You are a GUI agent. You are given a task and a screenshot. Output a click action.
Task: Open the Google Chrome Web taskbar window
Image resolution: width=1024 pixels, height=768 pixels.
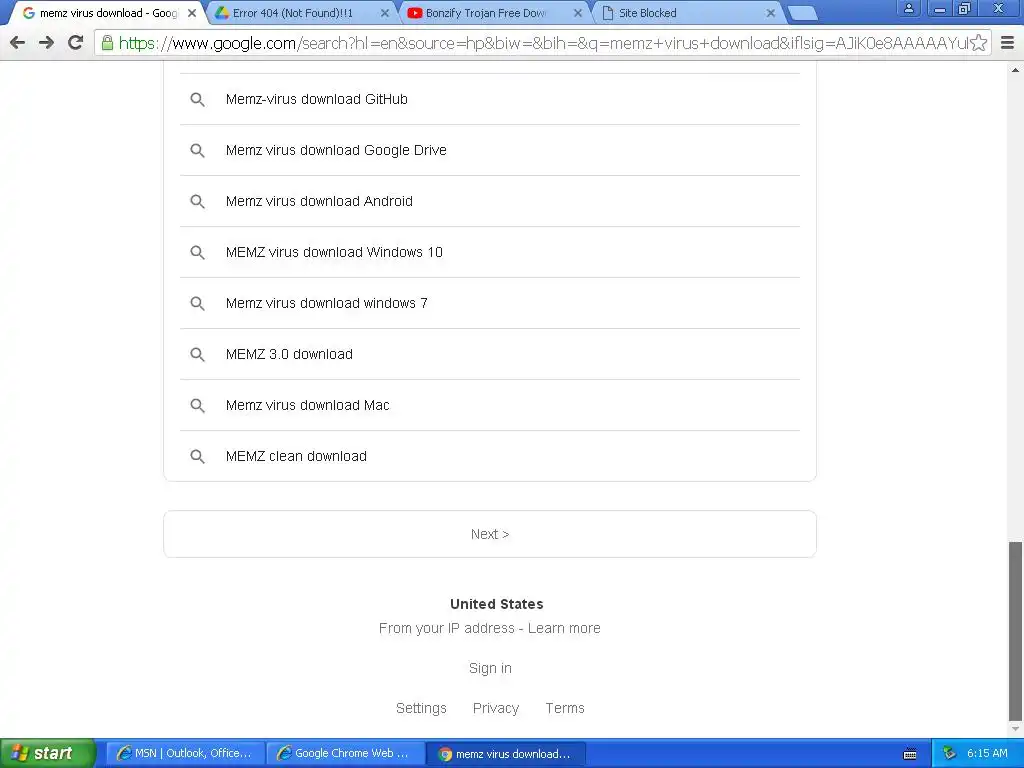(345, 754)
